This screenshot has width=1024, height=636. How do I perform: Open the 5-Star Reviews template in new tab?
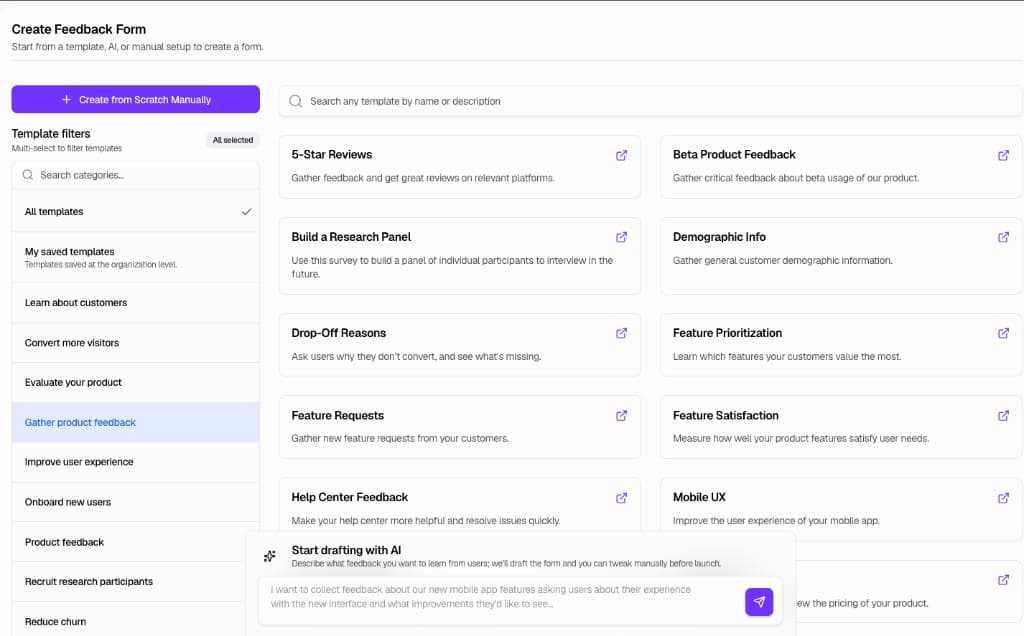pos(621,155)
